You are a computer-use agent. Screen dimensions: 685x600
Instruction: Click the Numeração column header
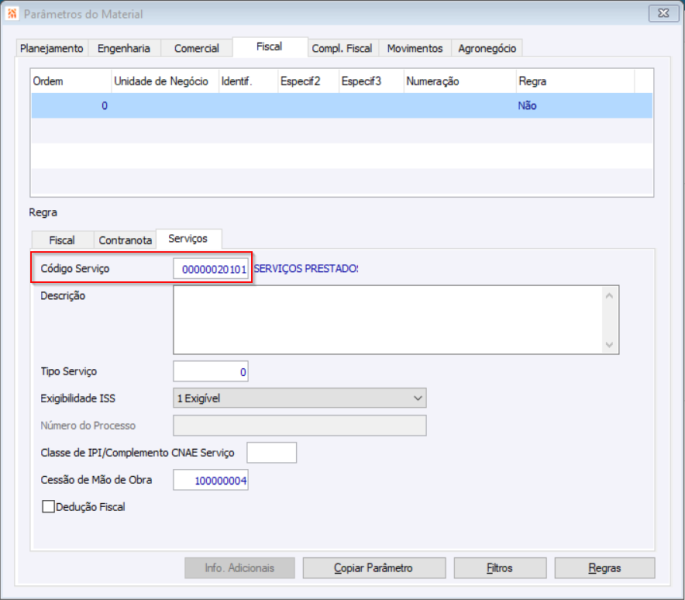click(460, 81)
